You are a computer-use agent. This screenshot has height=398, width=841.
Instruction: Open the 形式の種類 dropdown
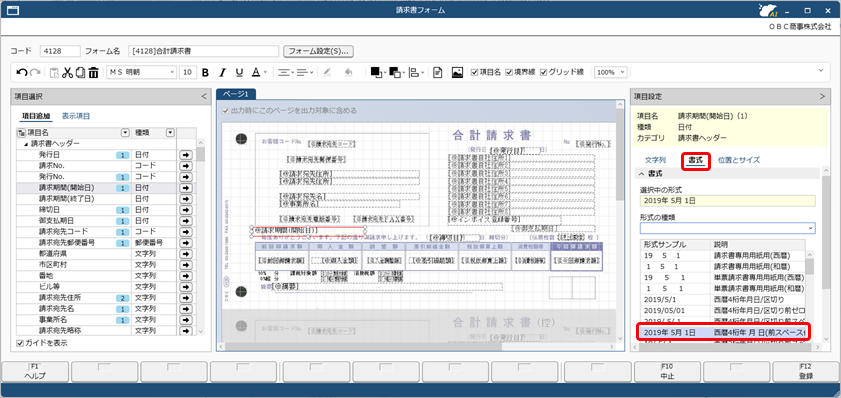coord(810,228)
